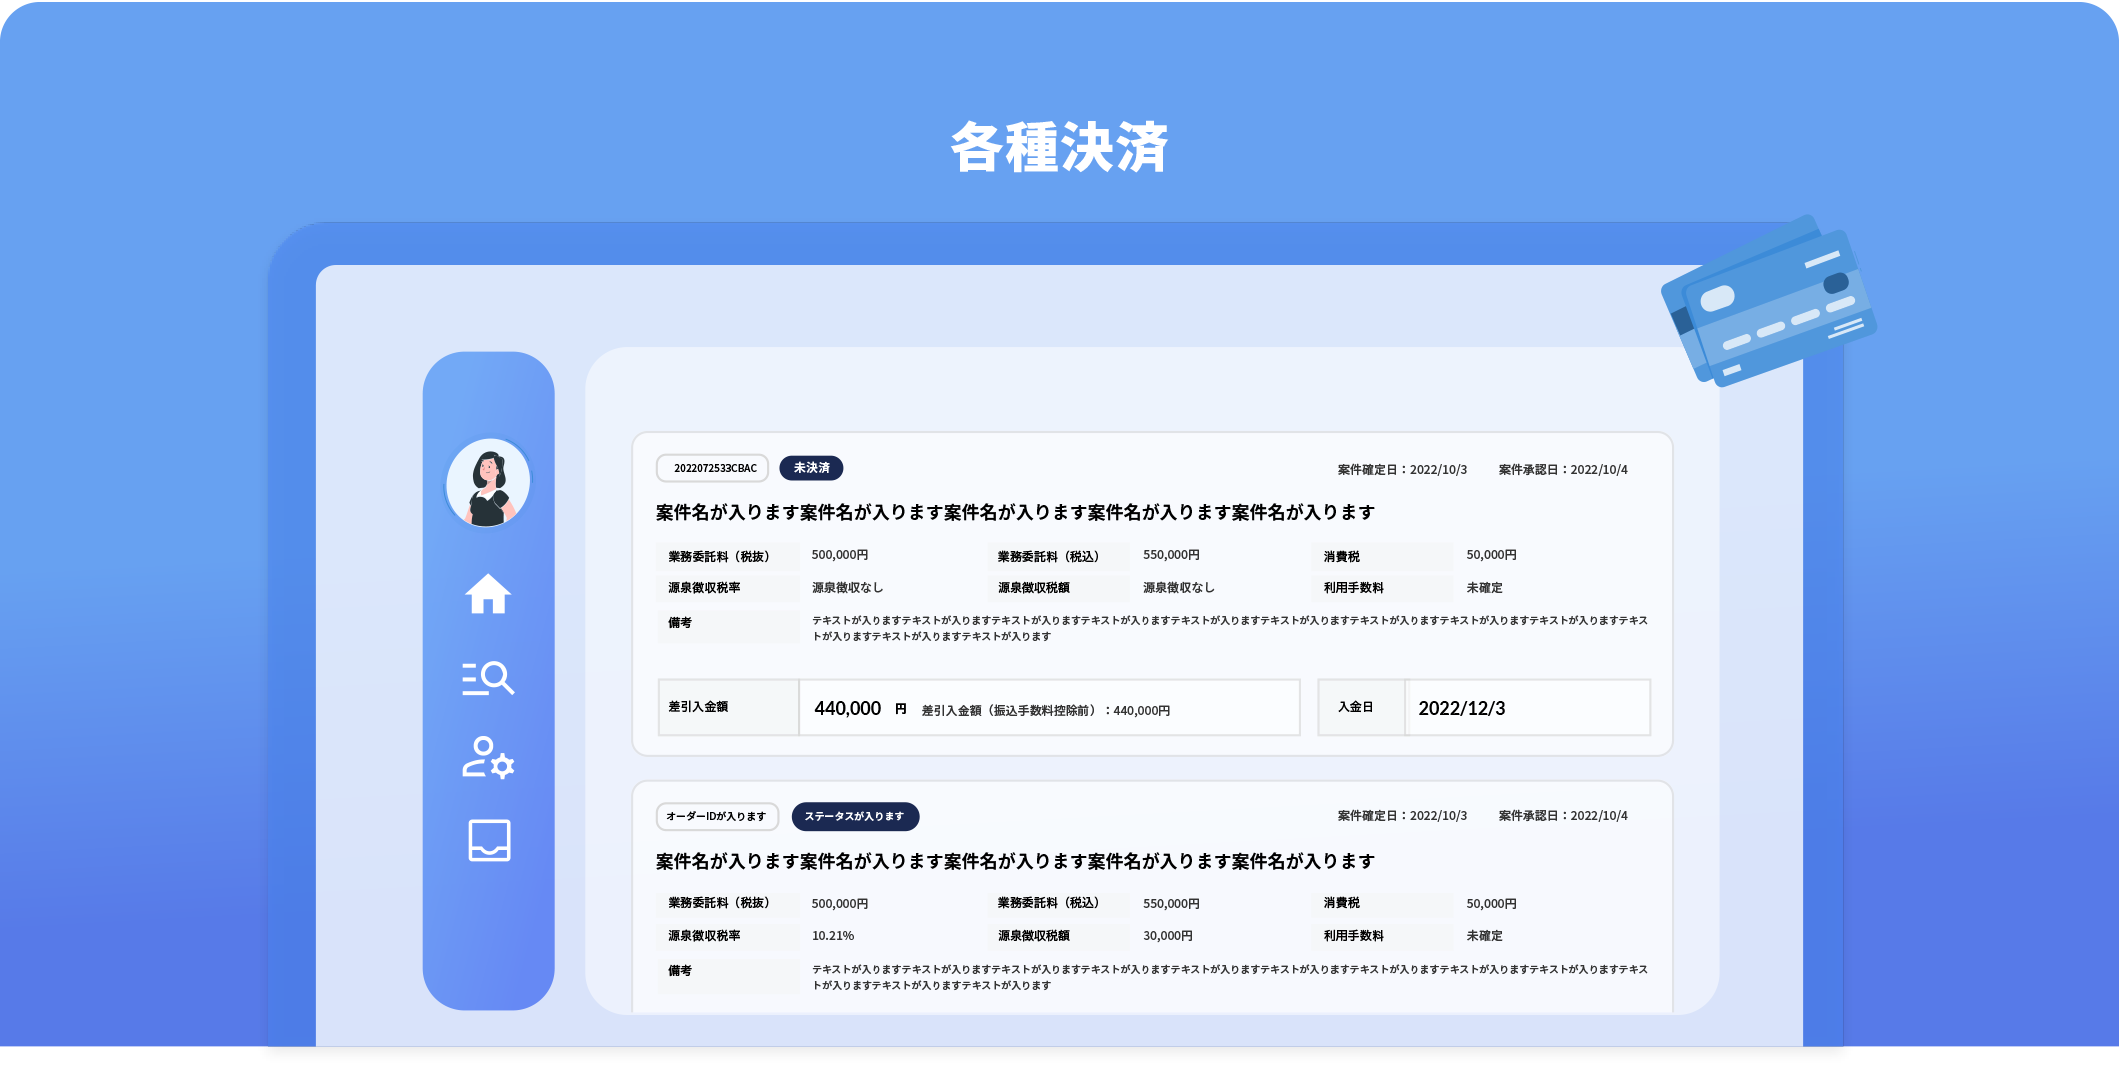The height and width of the screenshot is (1068, 2120).
Task: Click the first card's project title text
Action: (1015, 512)
